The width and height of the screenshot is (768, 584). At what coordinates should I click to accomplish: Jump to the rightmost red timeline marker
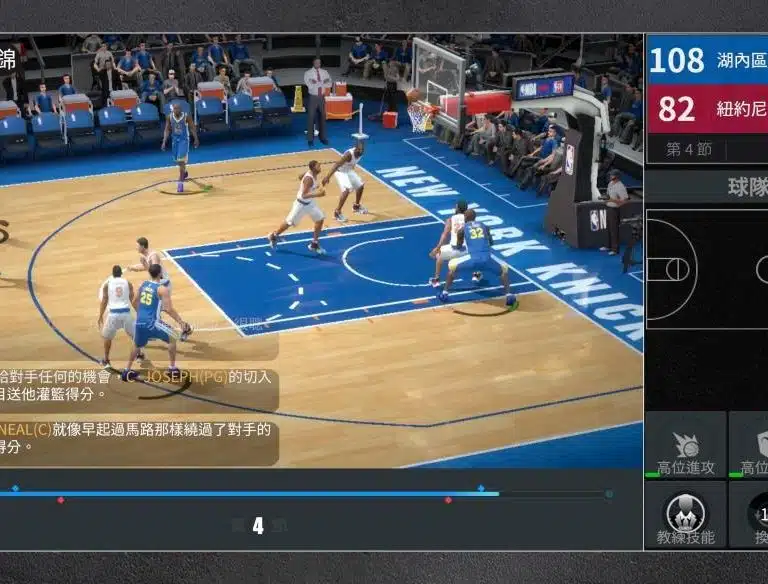[x=448, y=499]
